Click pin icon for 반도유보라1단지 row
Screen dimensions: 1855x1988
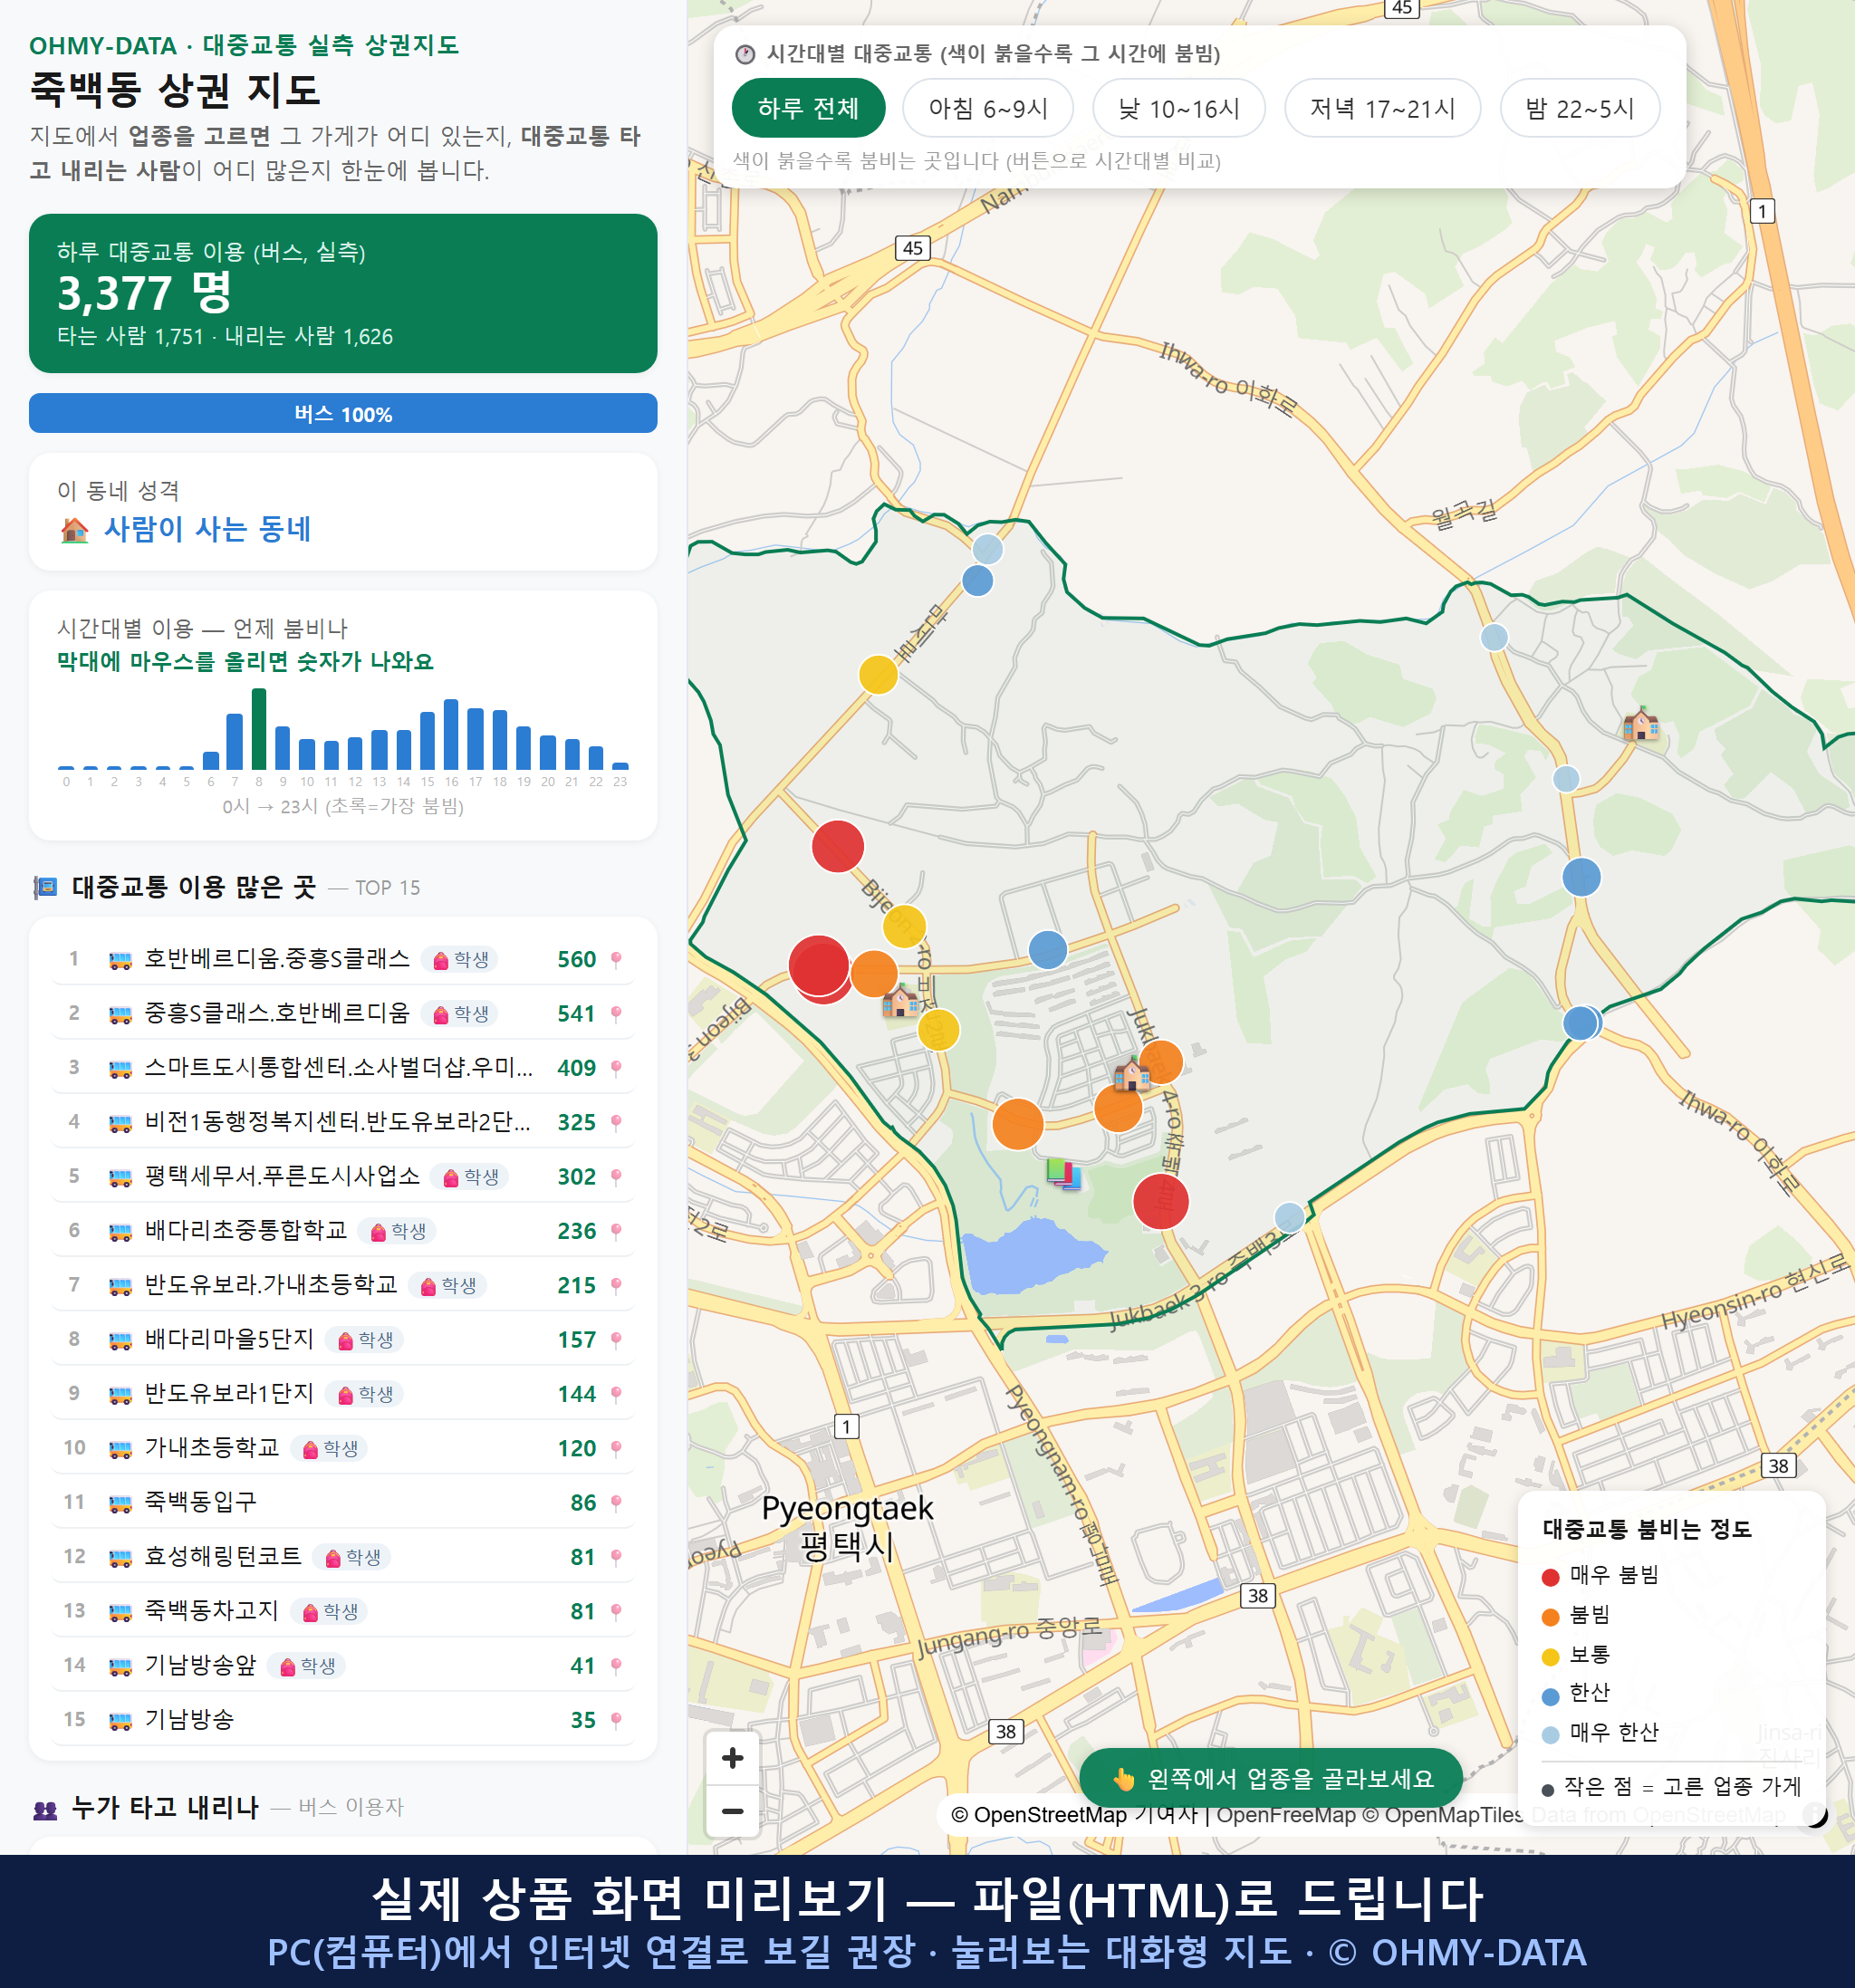pyautogui.click(x=616, y=1394)
